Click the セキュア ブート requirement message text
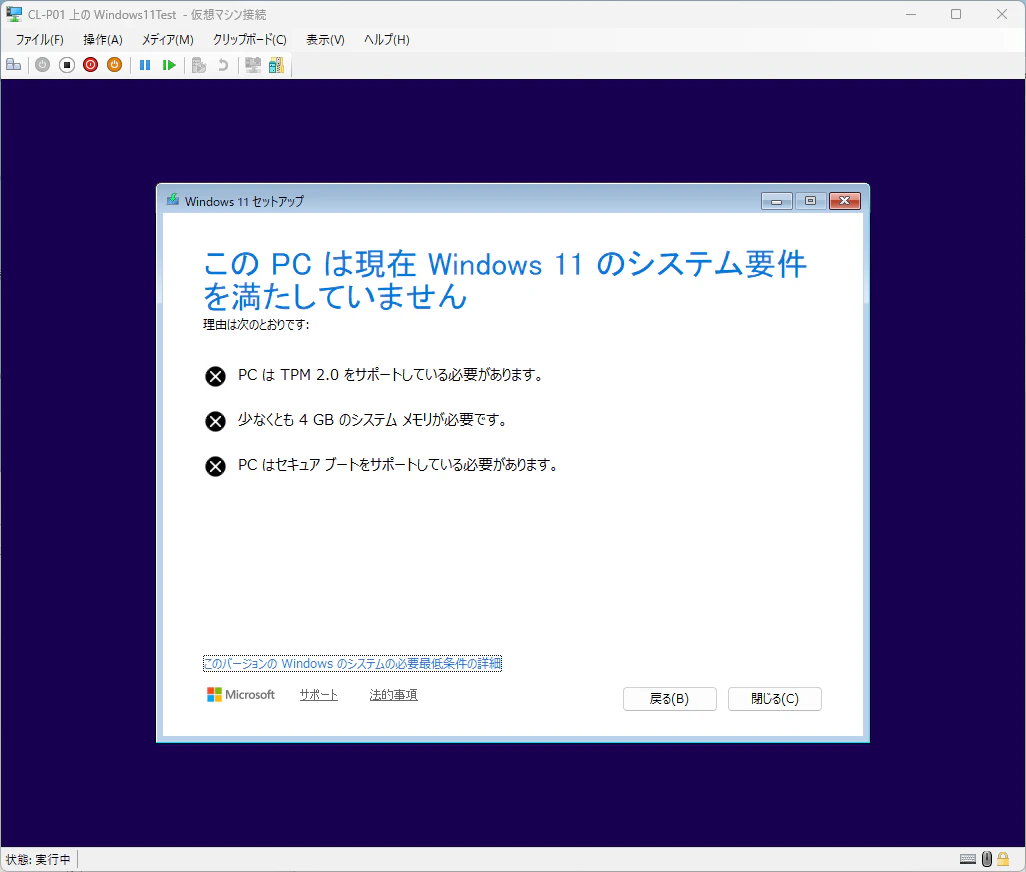 tap(398, 465)
